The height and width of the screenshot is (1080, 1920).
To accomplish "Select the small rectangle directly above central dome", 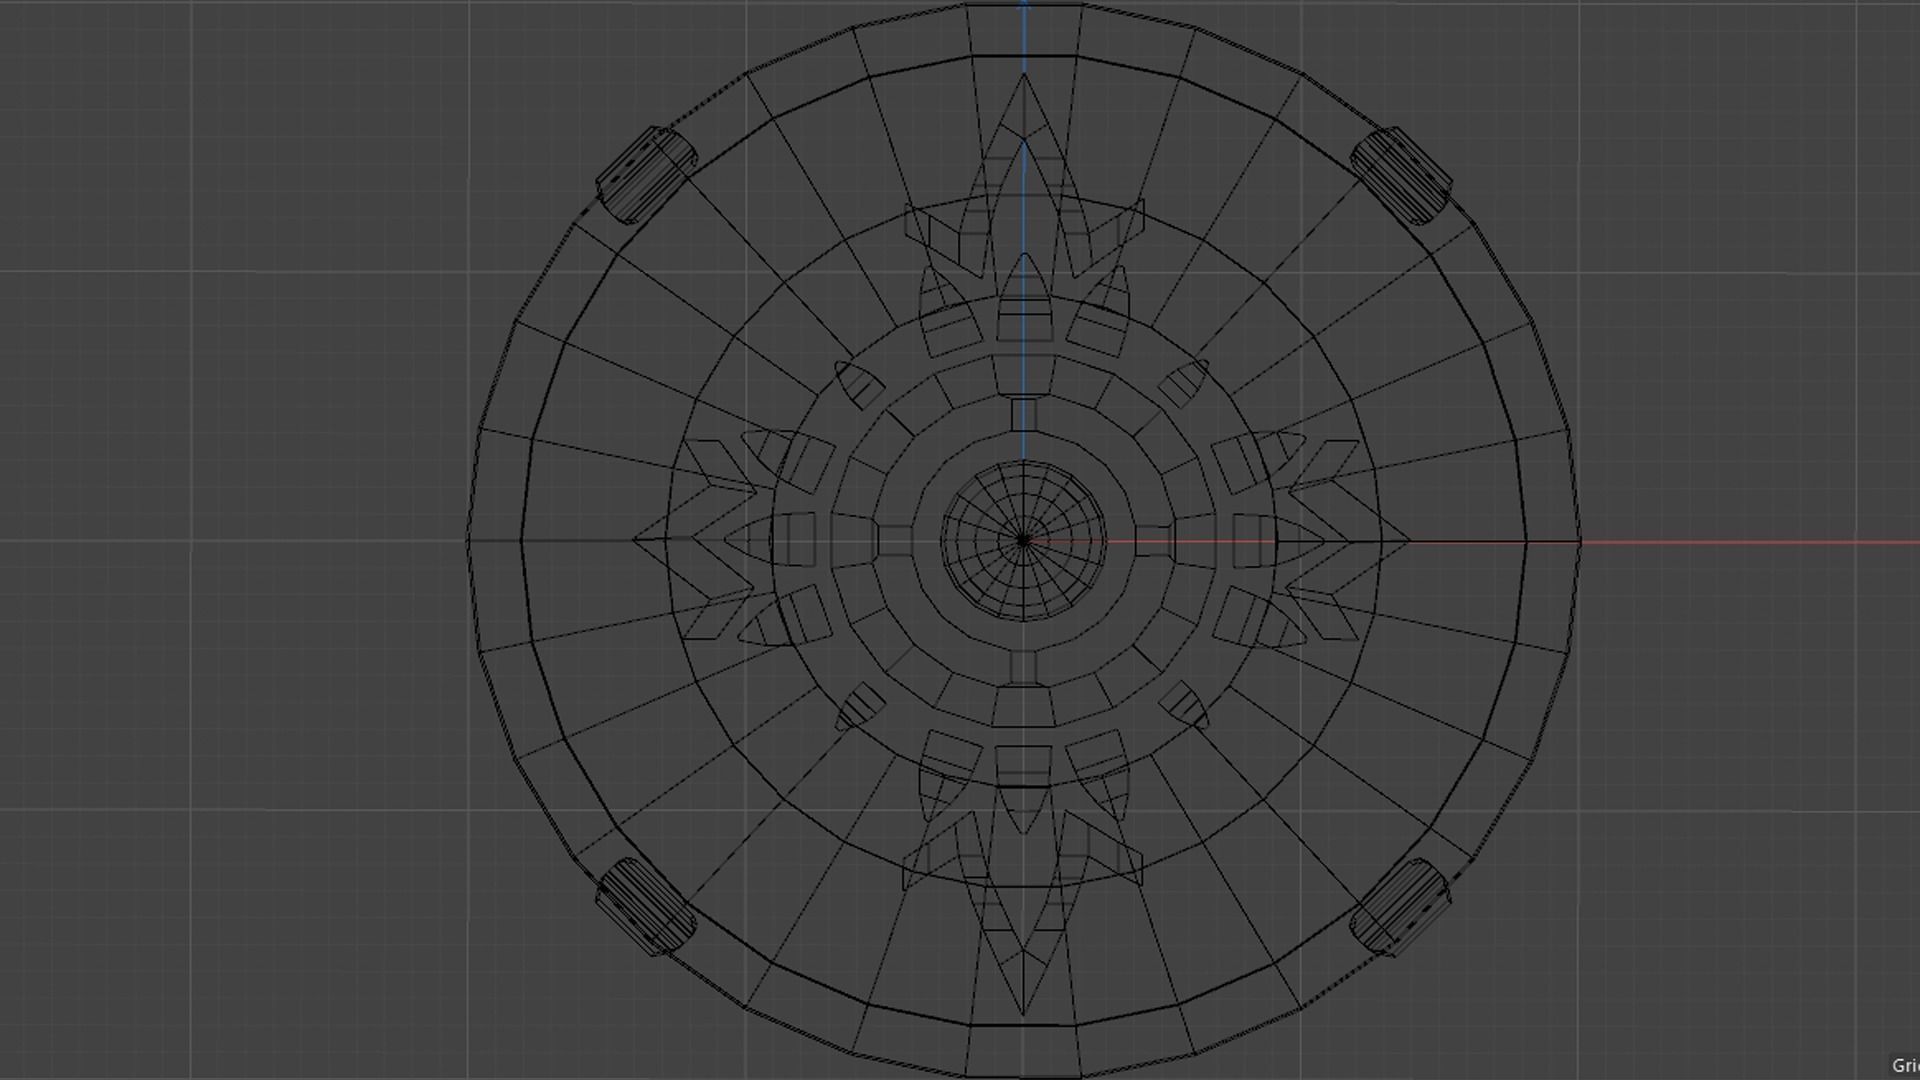I will (x=1023, y=413).
